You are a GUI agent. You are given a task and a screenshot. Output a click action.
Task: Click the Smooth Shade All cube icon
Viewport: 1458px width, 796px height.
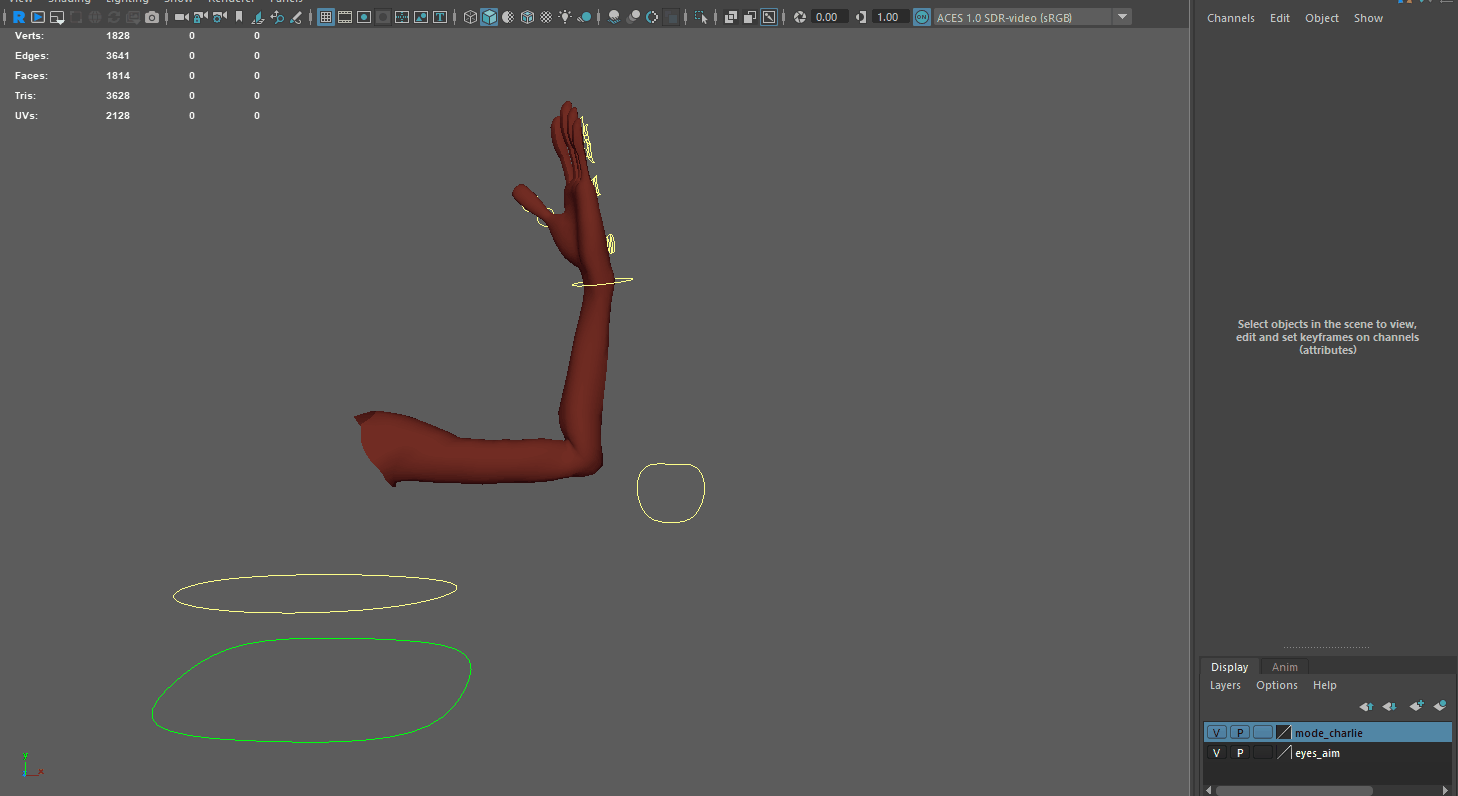tap(489, 17)
